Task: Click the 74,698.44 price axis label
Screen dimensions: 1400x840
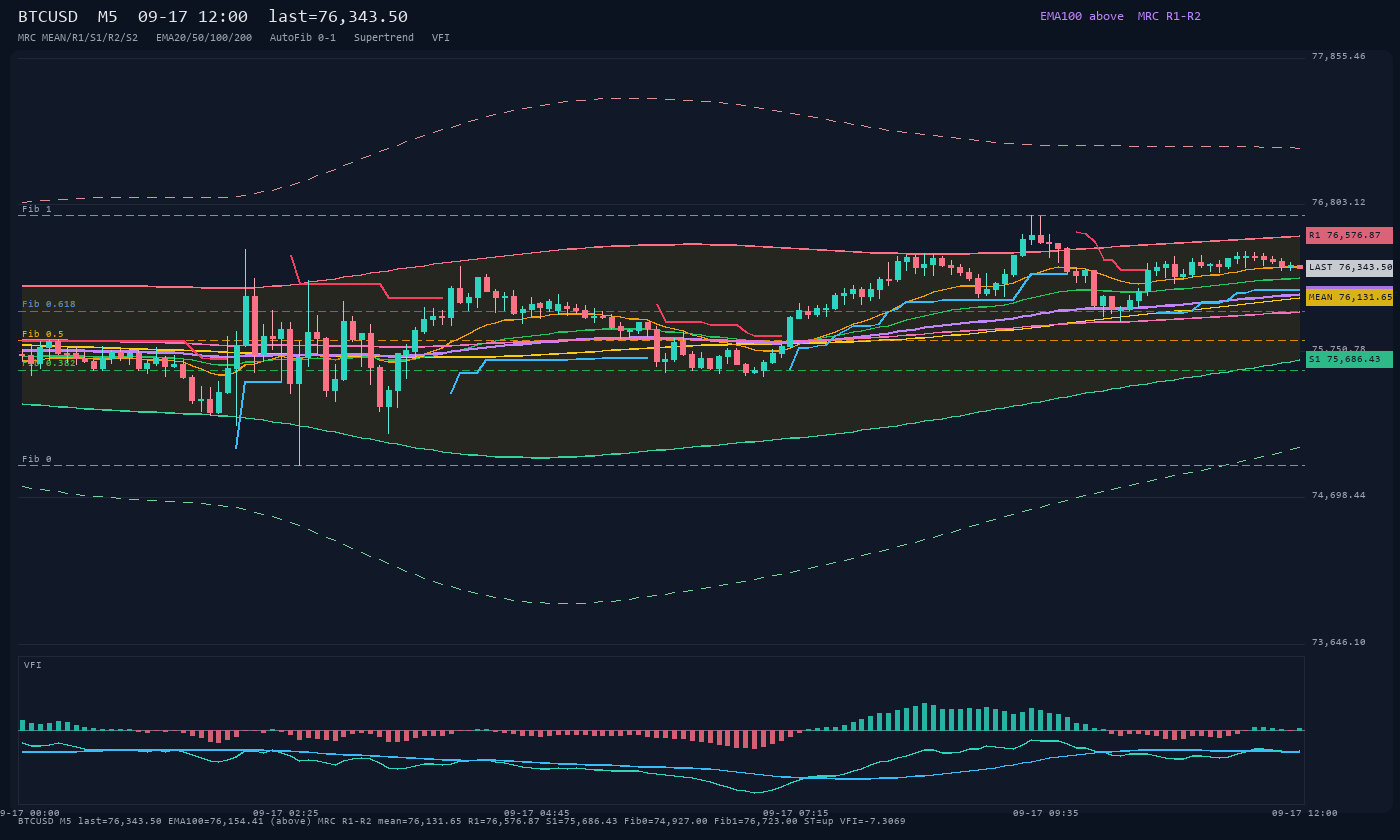Action: 1337,495
